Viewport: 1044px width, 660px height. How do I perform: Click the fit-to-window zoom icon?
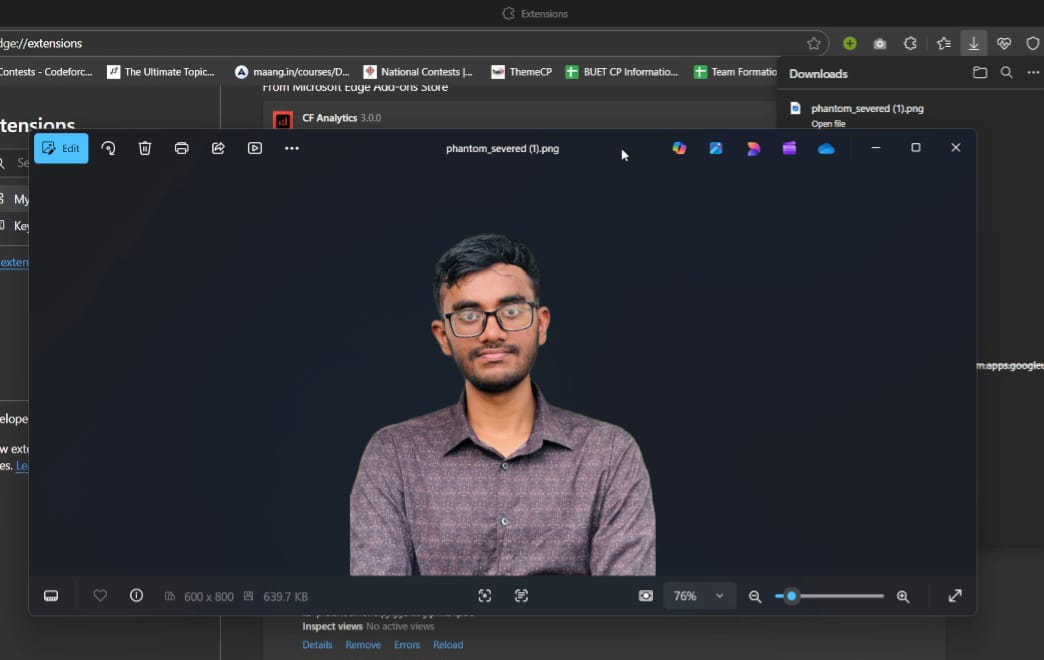pos(485,595)
